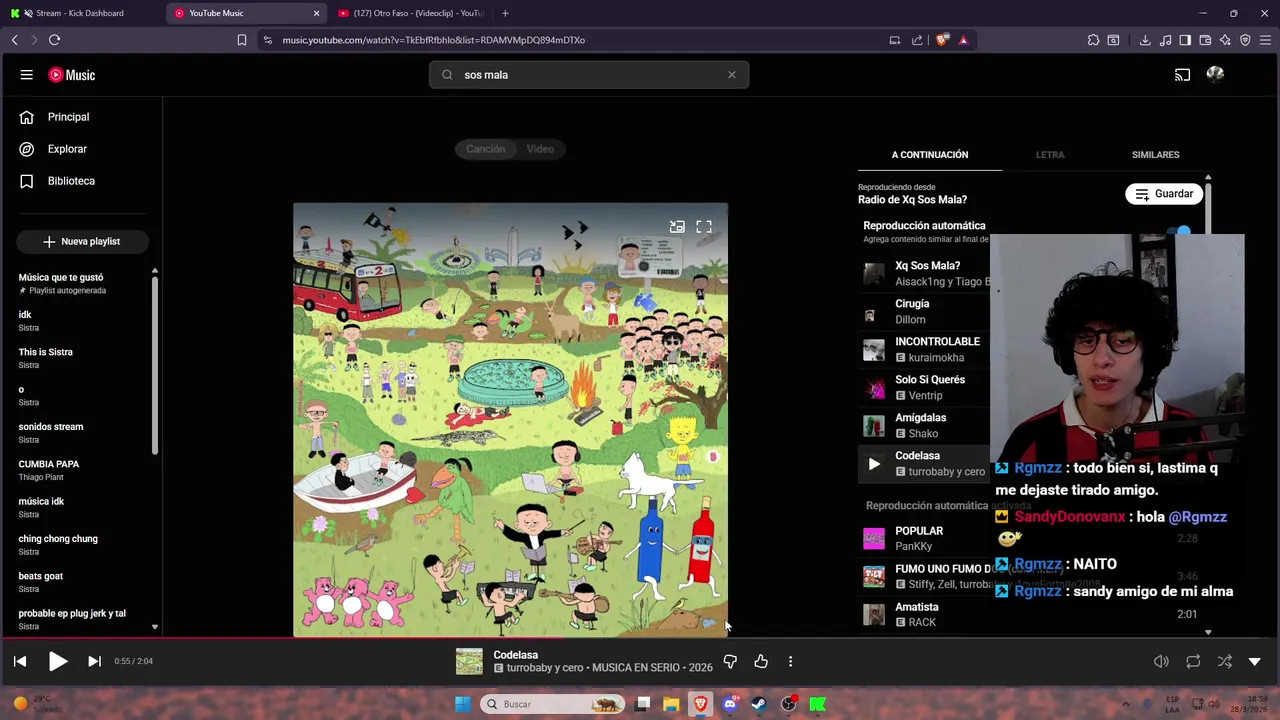Toggle browser sidebar panel
This screenshot has width=1280, height=720.
point(1185,40)
